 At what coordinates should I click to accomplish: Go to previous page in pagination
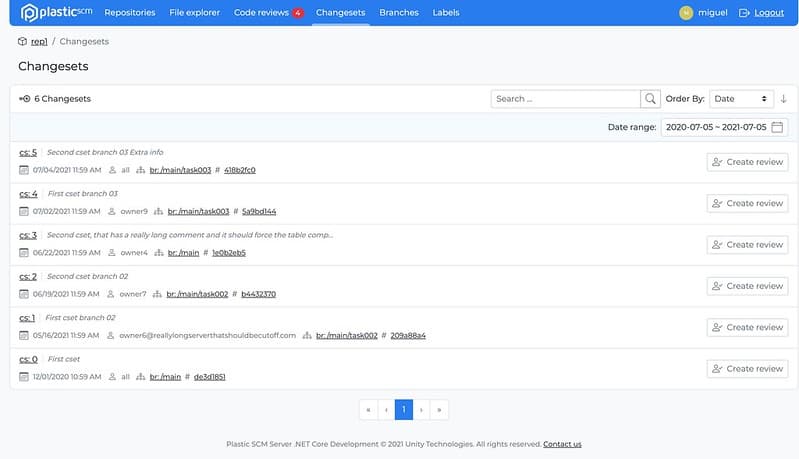coord(386,410)
